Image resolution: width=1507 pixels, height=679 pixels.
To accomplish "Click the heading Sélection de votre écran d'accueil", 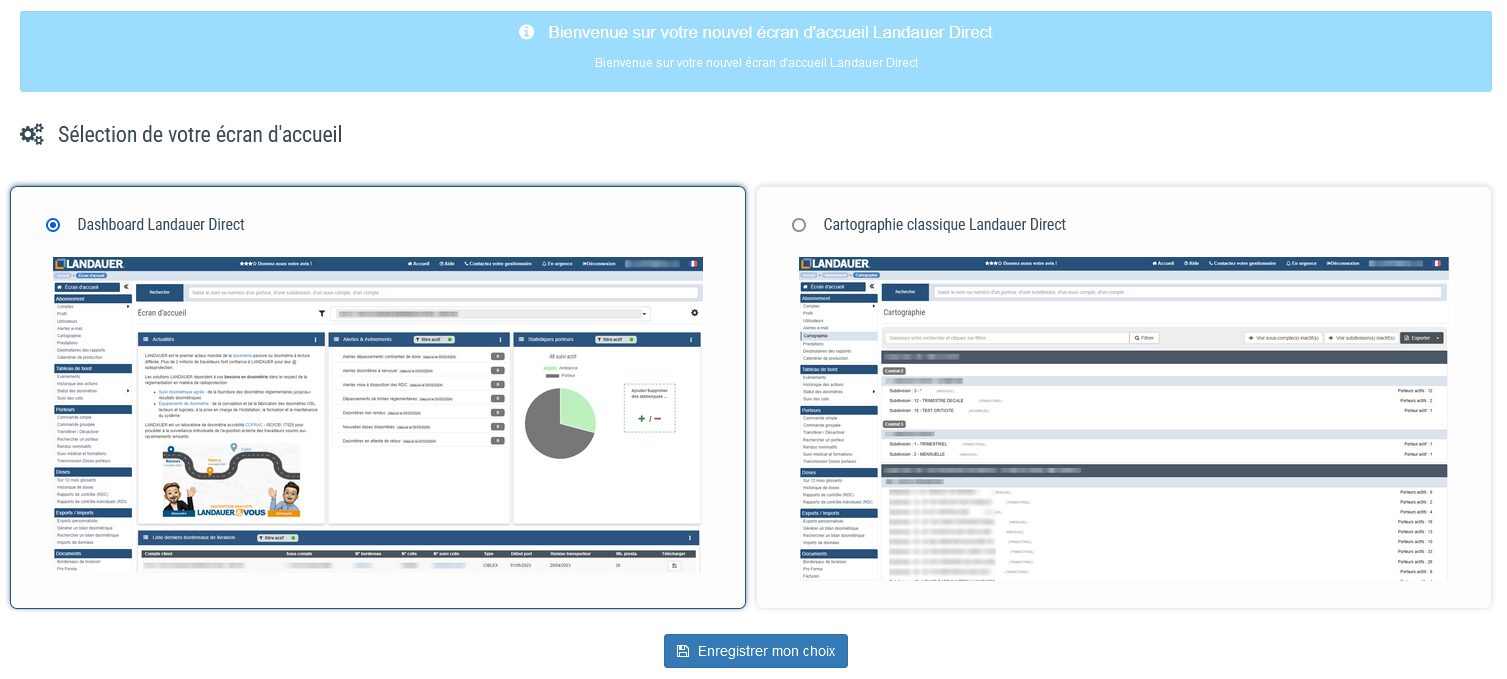I will (x=200, y=134).
